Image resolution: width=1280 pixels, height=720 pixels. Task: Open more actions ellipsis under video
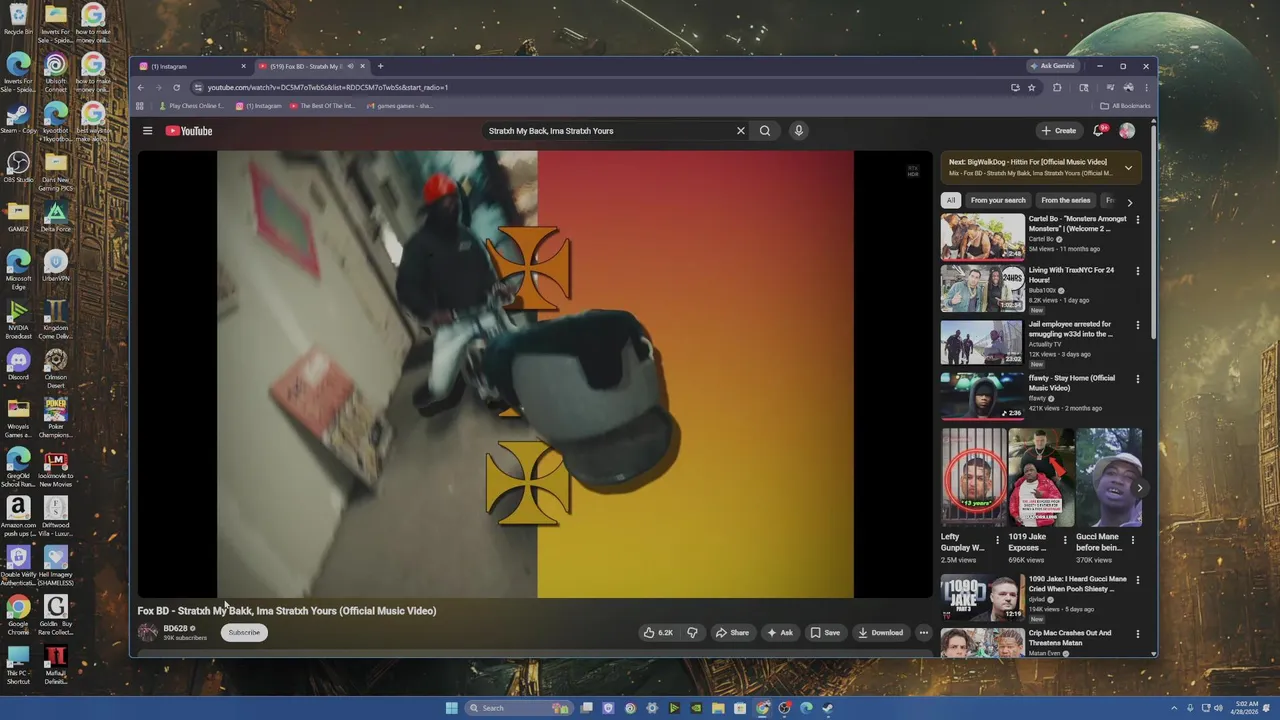923,632
